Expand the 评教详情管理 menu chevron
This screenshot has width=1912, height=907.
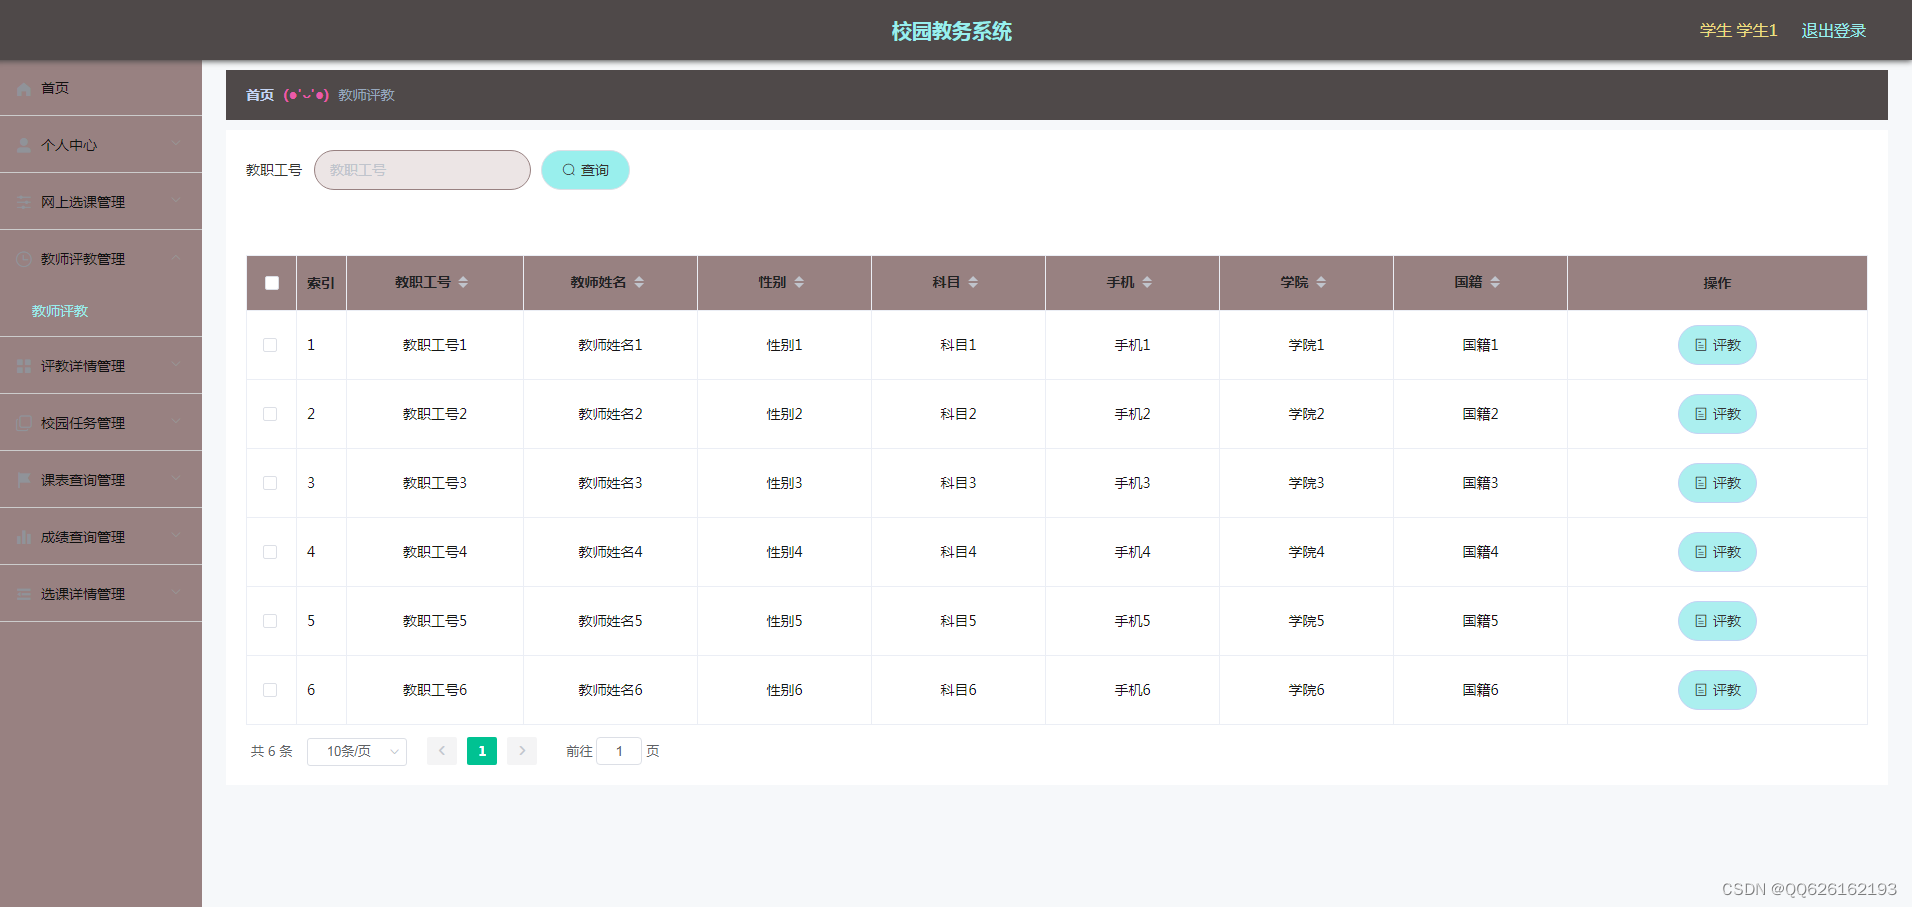[176, 366]
